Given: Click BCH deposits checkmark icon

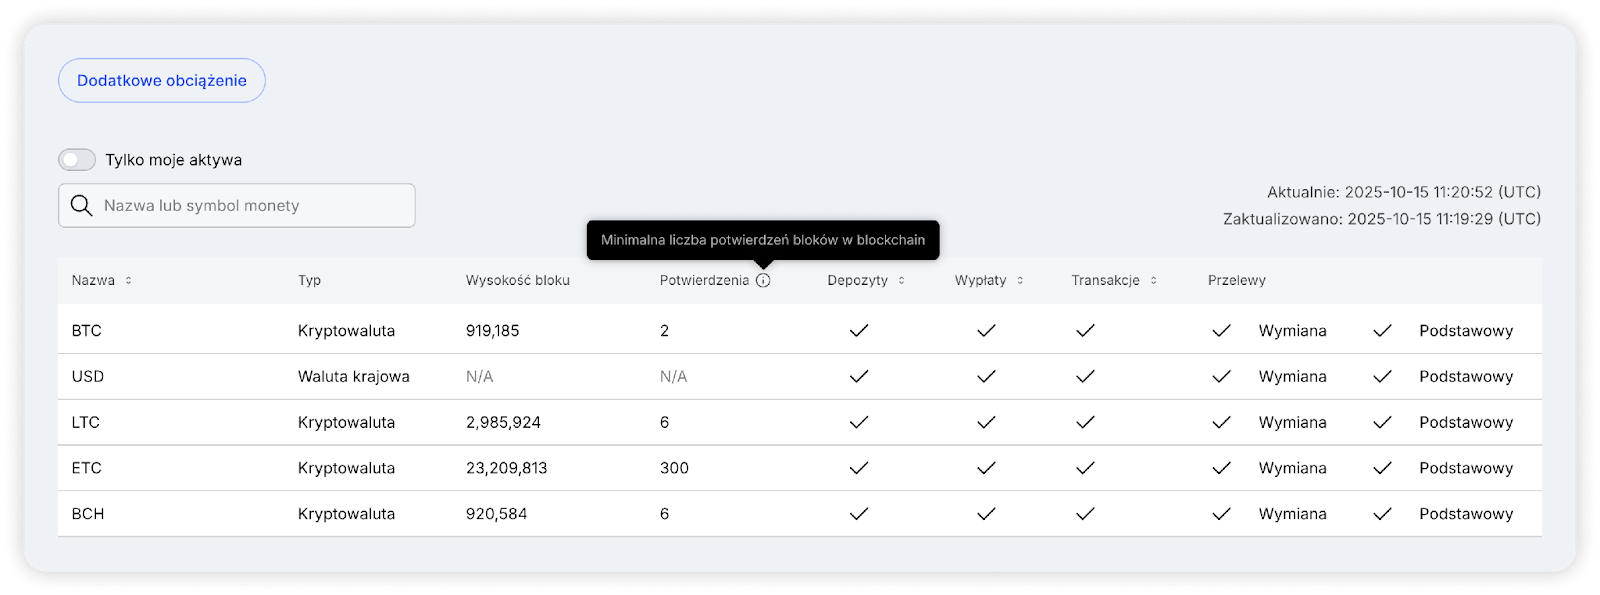Looking at the screenshot, I should pos(858,514).
